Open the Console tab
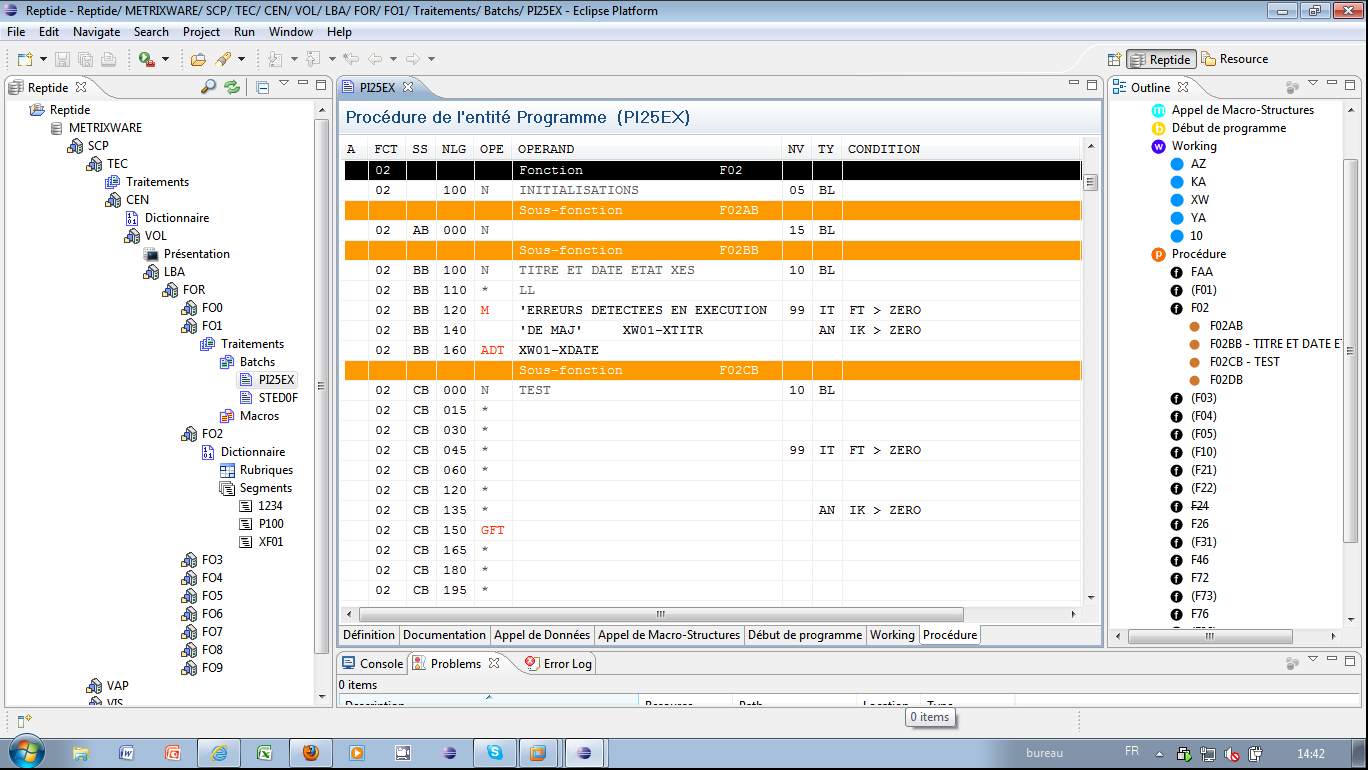1368x770 pixels. [372, 663]
